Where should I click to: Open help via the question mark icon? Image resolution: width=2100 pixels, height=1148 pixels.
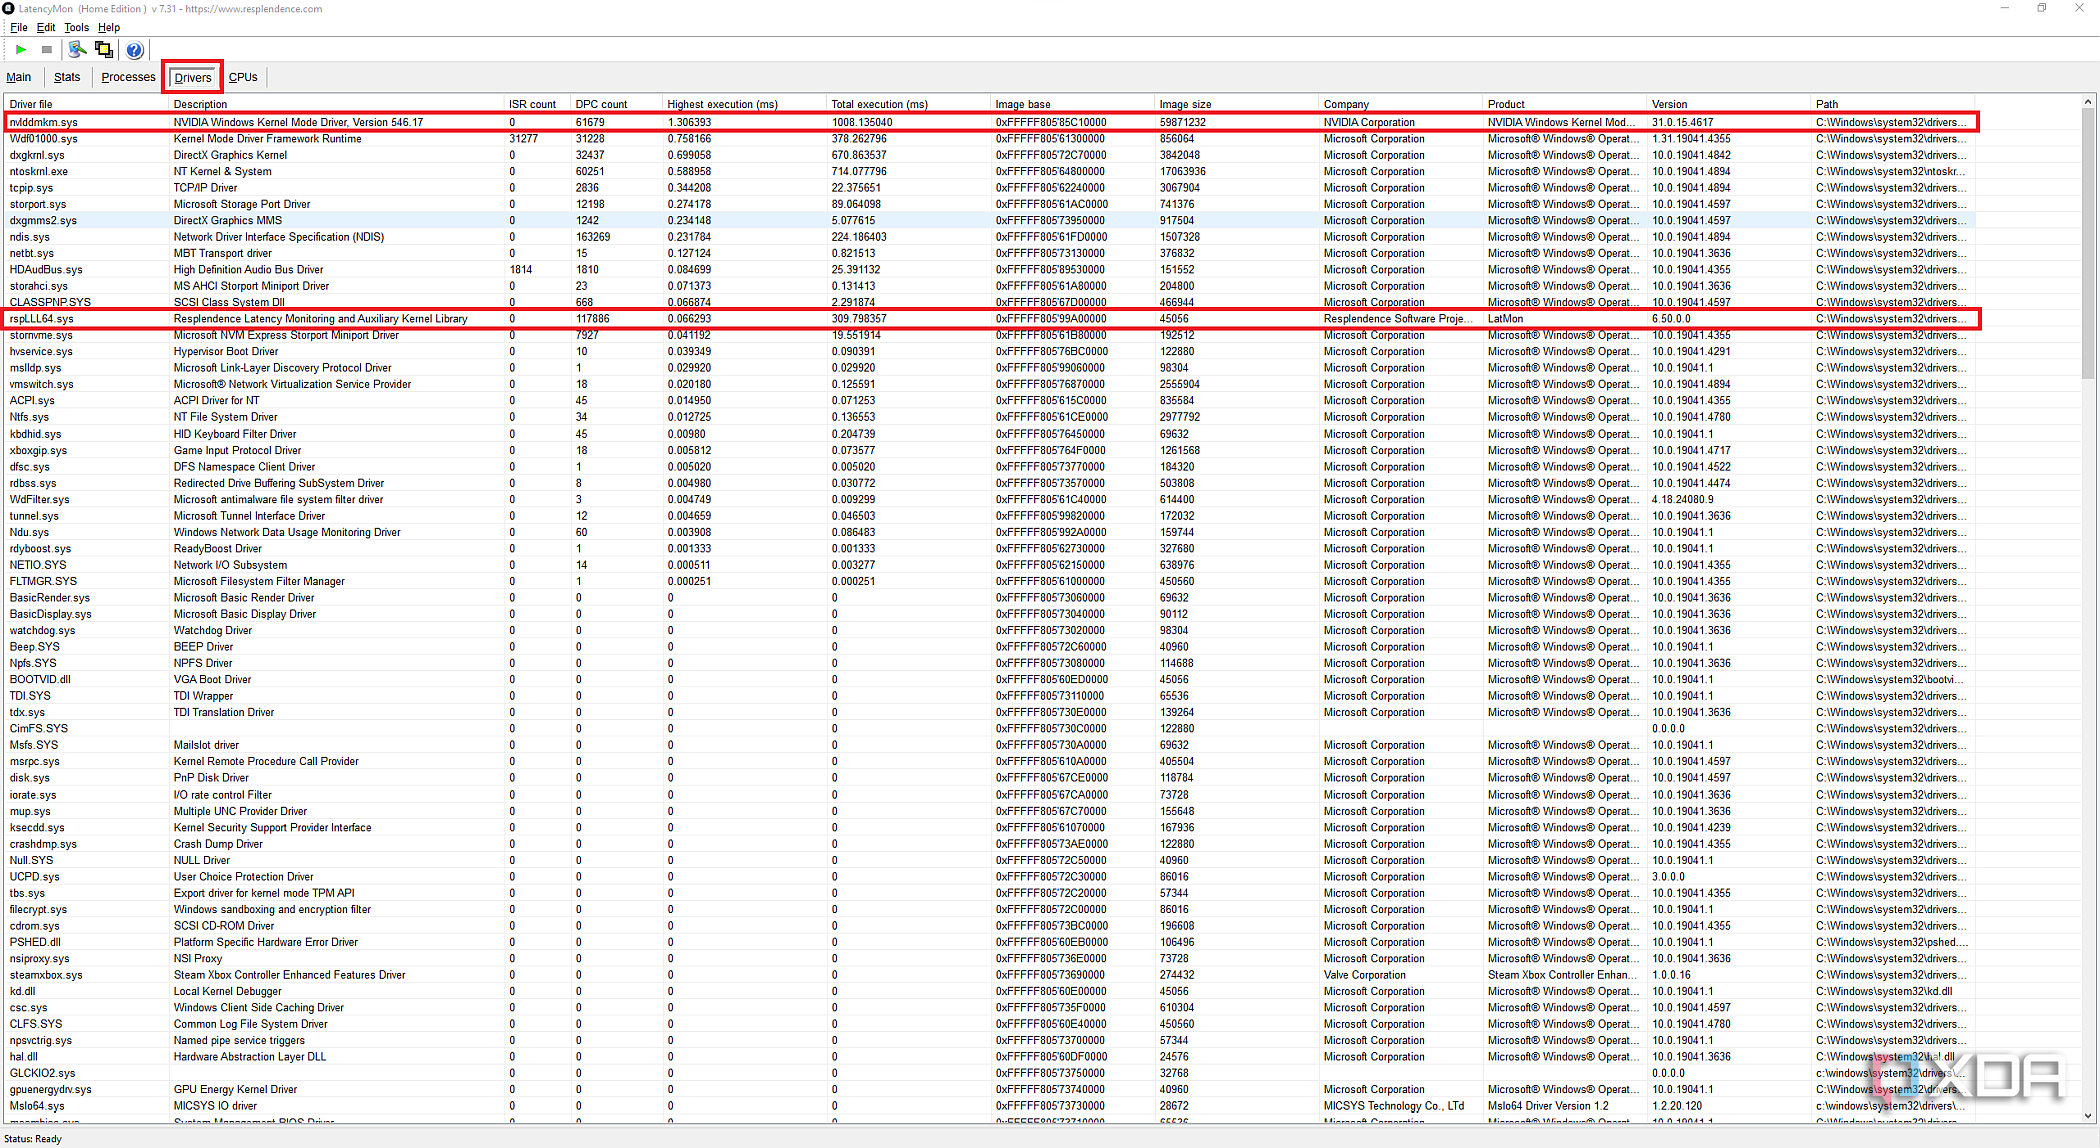coord(134,49)
